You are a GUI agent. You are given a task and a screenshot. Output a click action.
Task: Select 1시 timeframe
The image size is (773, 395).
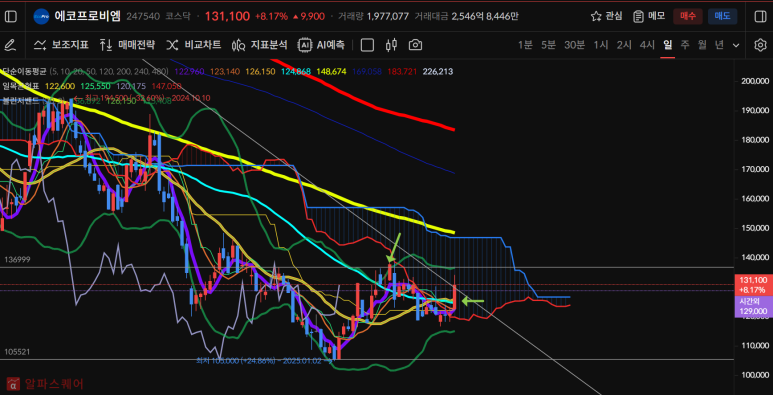click(x=600, y=45)
